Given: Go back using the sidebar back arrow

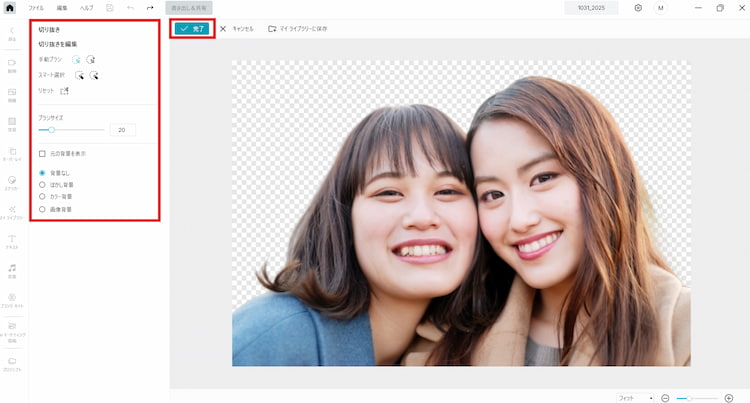Looking at the screenshot, I should coord(12,33).
